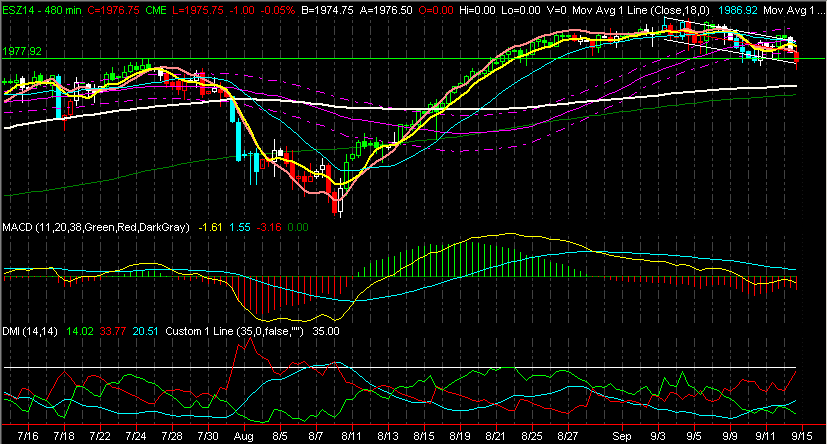Click the 7/16 date label
This screenshot has width=827, height=444.
point(28,436)
